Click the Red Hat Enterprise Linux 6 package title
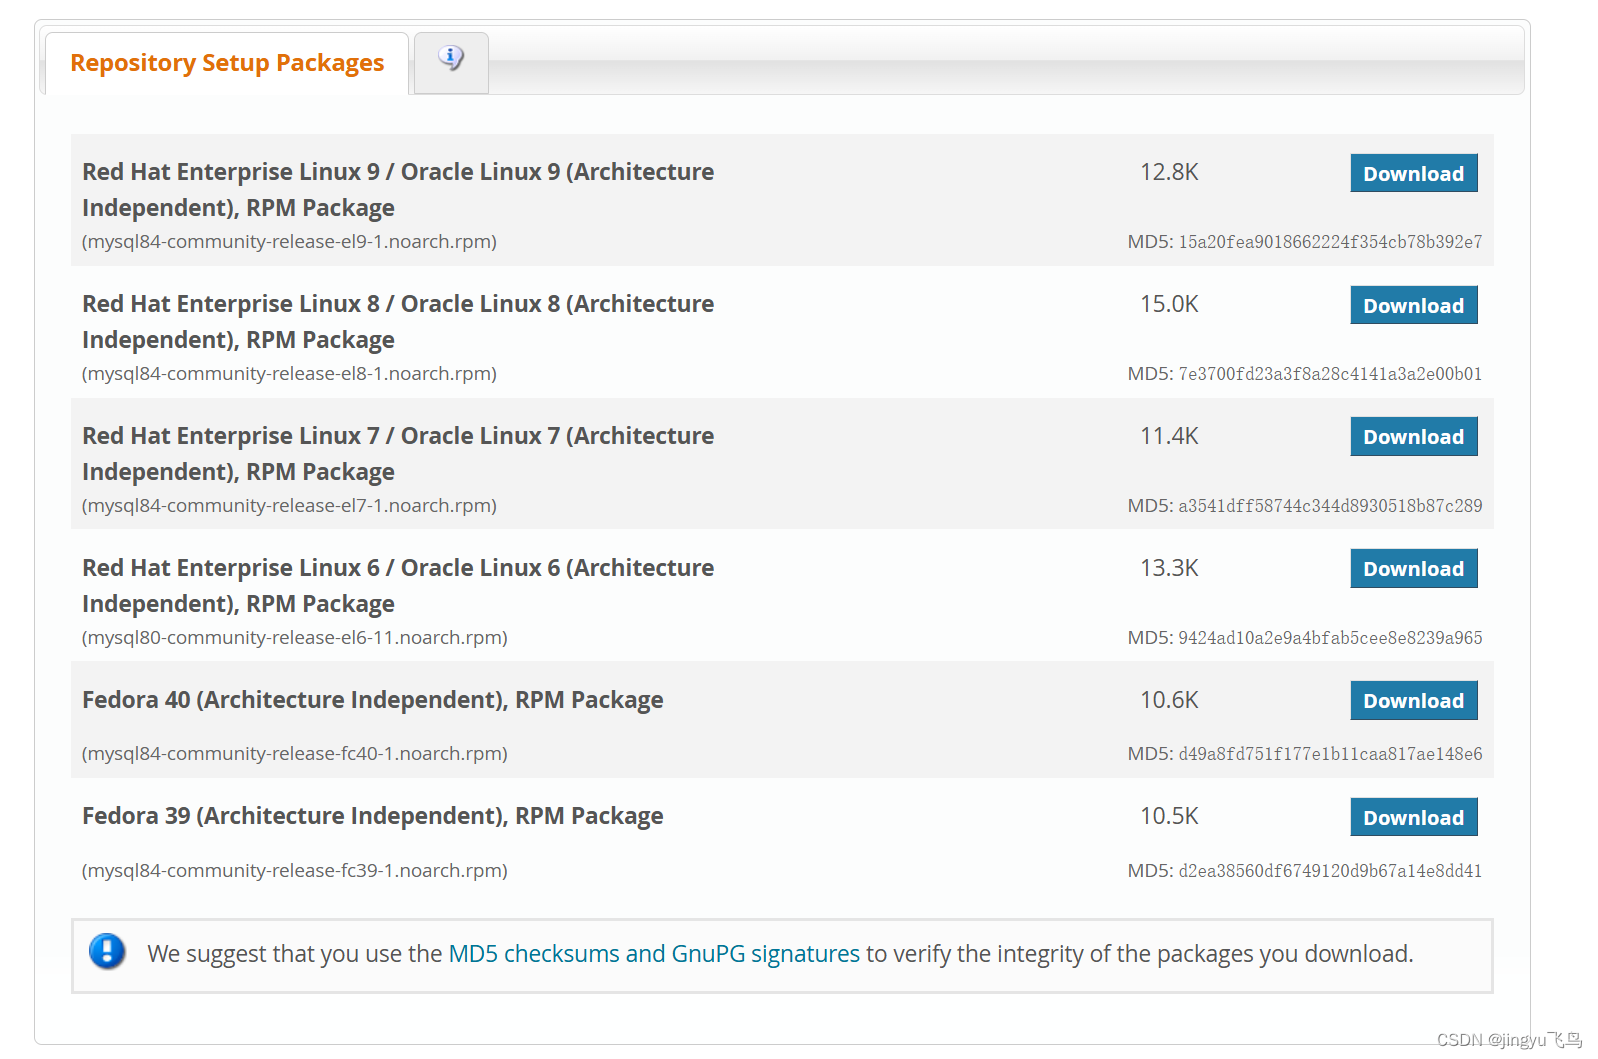 [398, 585]
